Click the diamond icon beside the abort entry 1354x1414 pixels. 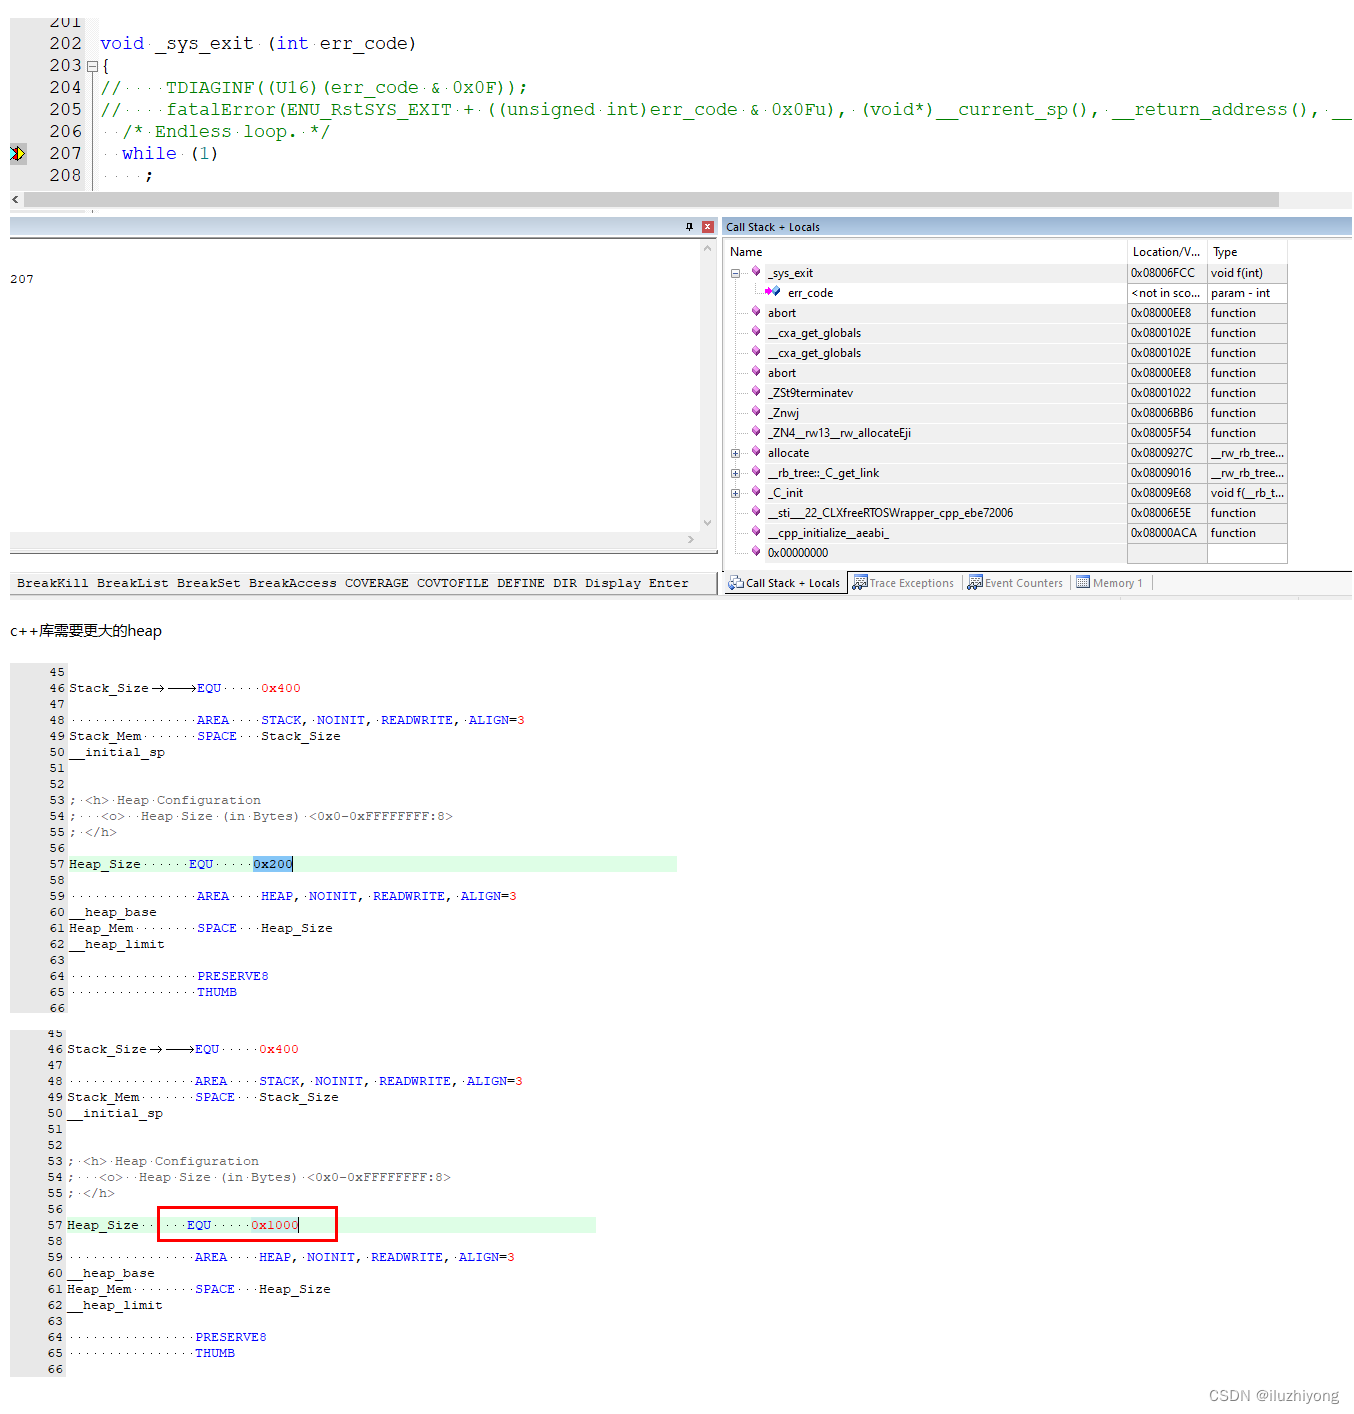pyautogui.click(x=756, y=312)
